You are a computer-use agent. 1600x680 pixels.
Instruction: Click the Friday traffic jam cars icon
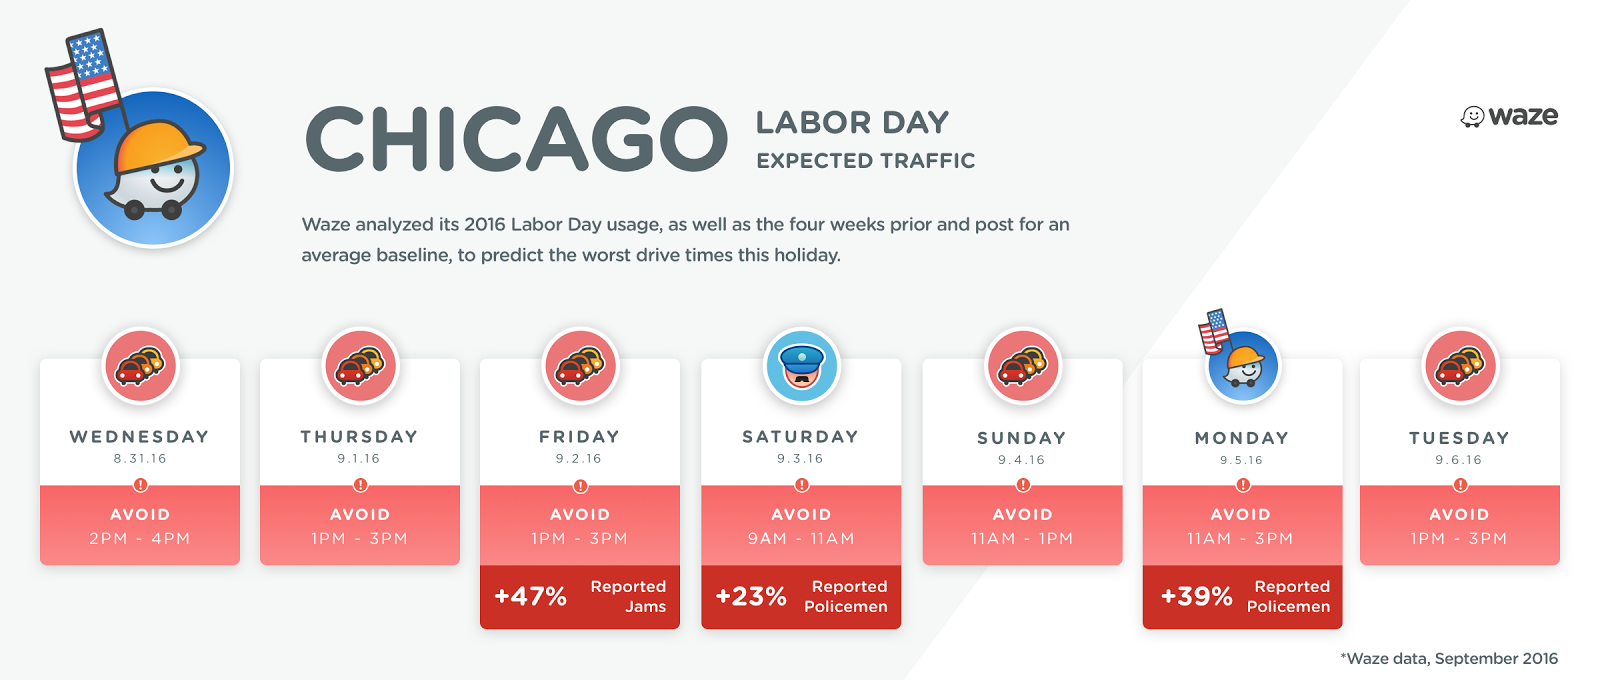pos(580,366)
